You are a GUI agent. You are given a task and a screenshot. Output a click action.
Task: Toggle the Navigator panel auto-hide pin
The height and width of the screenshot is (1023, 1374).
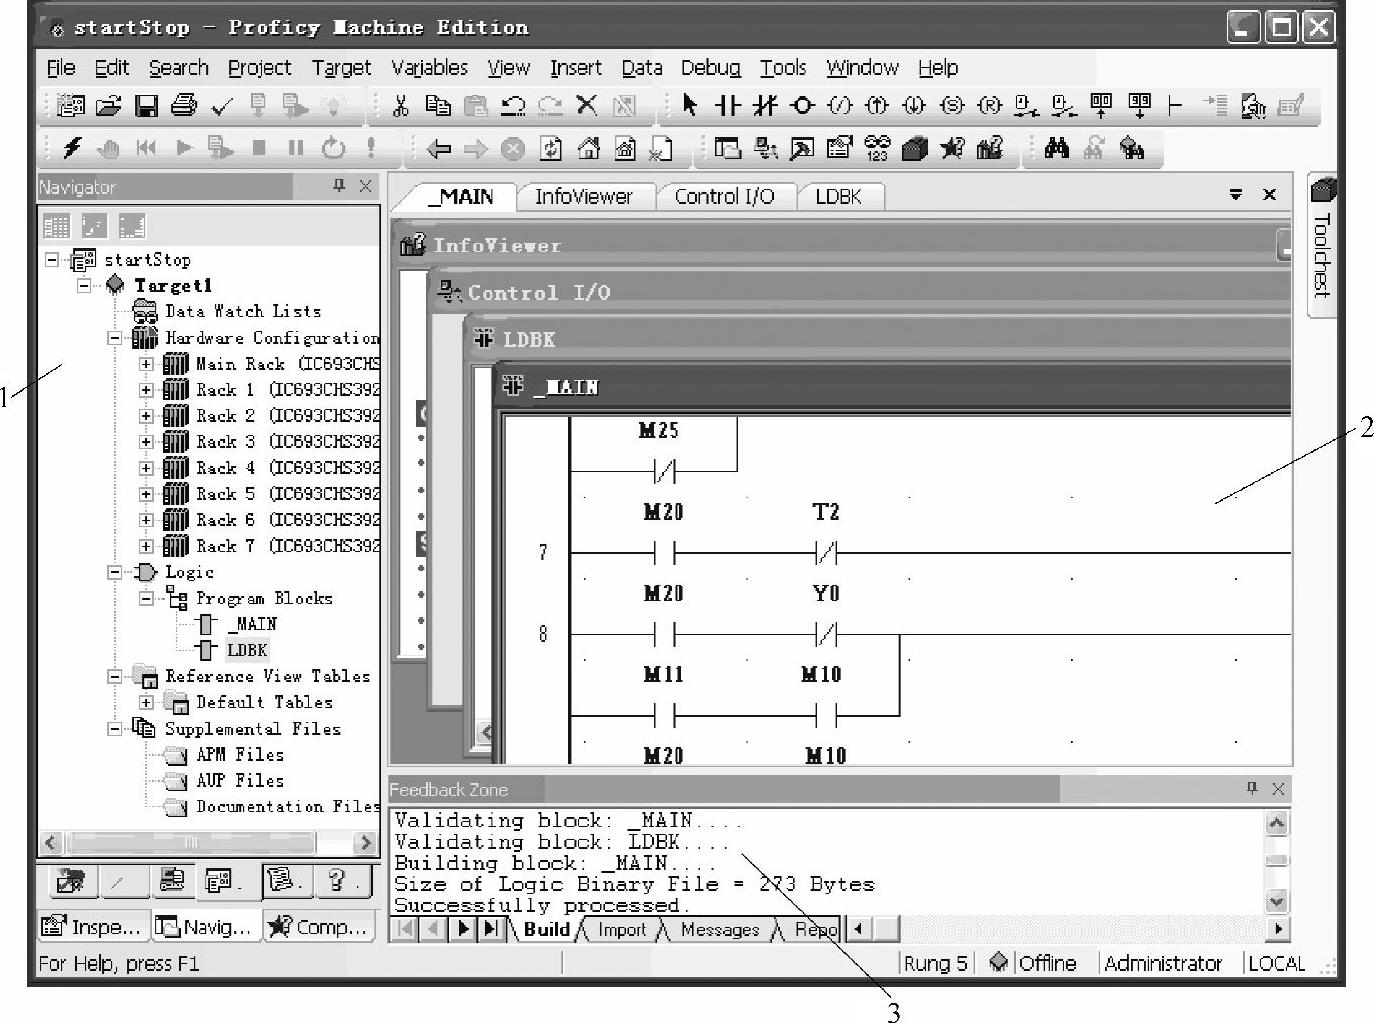[339, 185]
